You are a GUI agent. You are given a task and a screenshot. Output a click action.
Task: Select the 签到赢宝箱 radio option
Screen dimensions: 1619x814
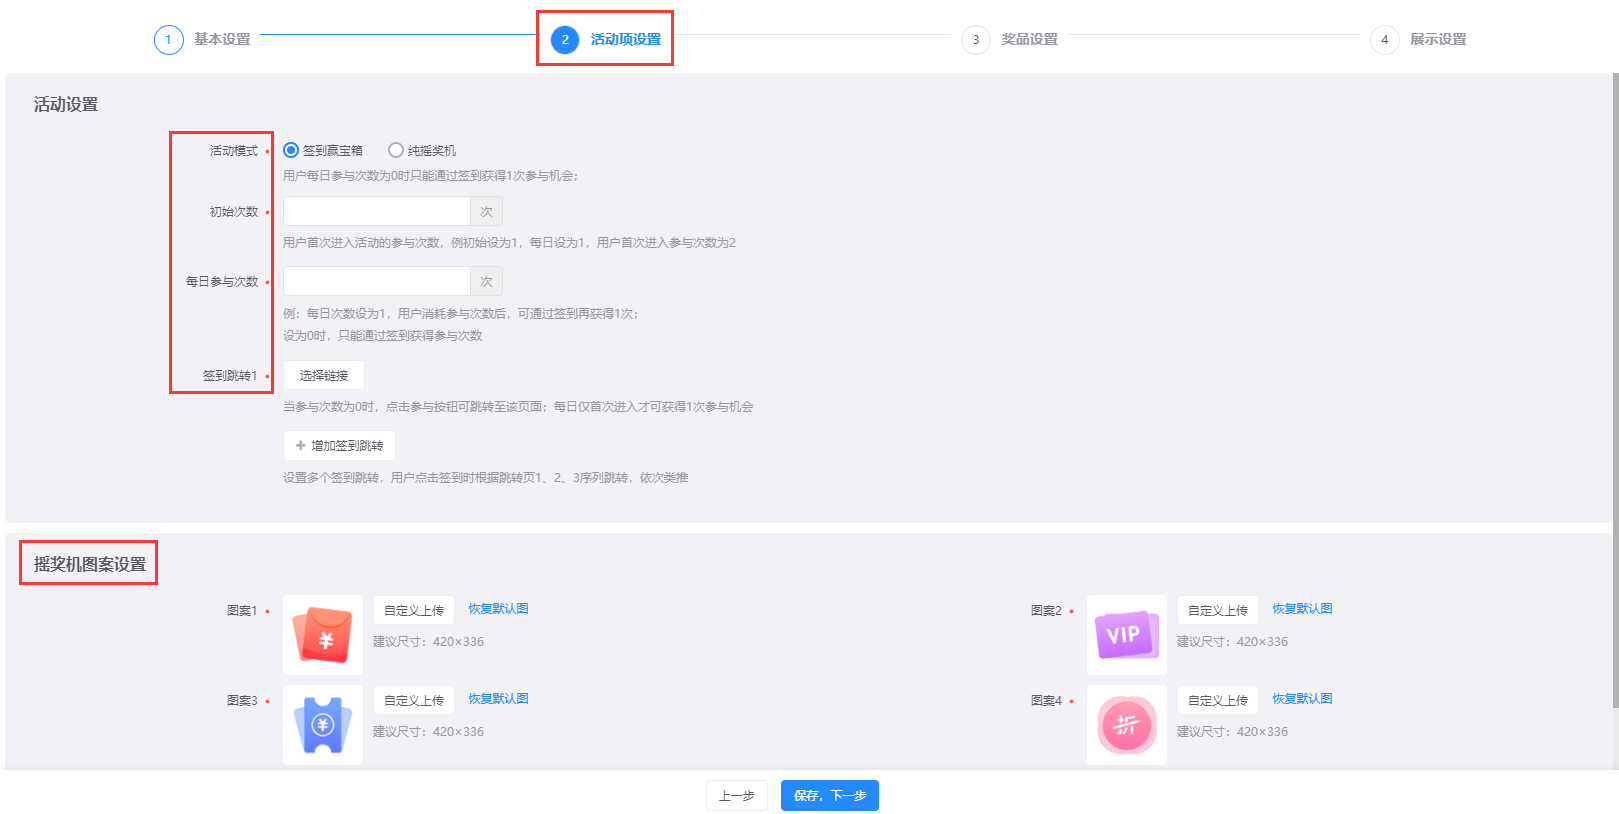291,150
